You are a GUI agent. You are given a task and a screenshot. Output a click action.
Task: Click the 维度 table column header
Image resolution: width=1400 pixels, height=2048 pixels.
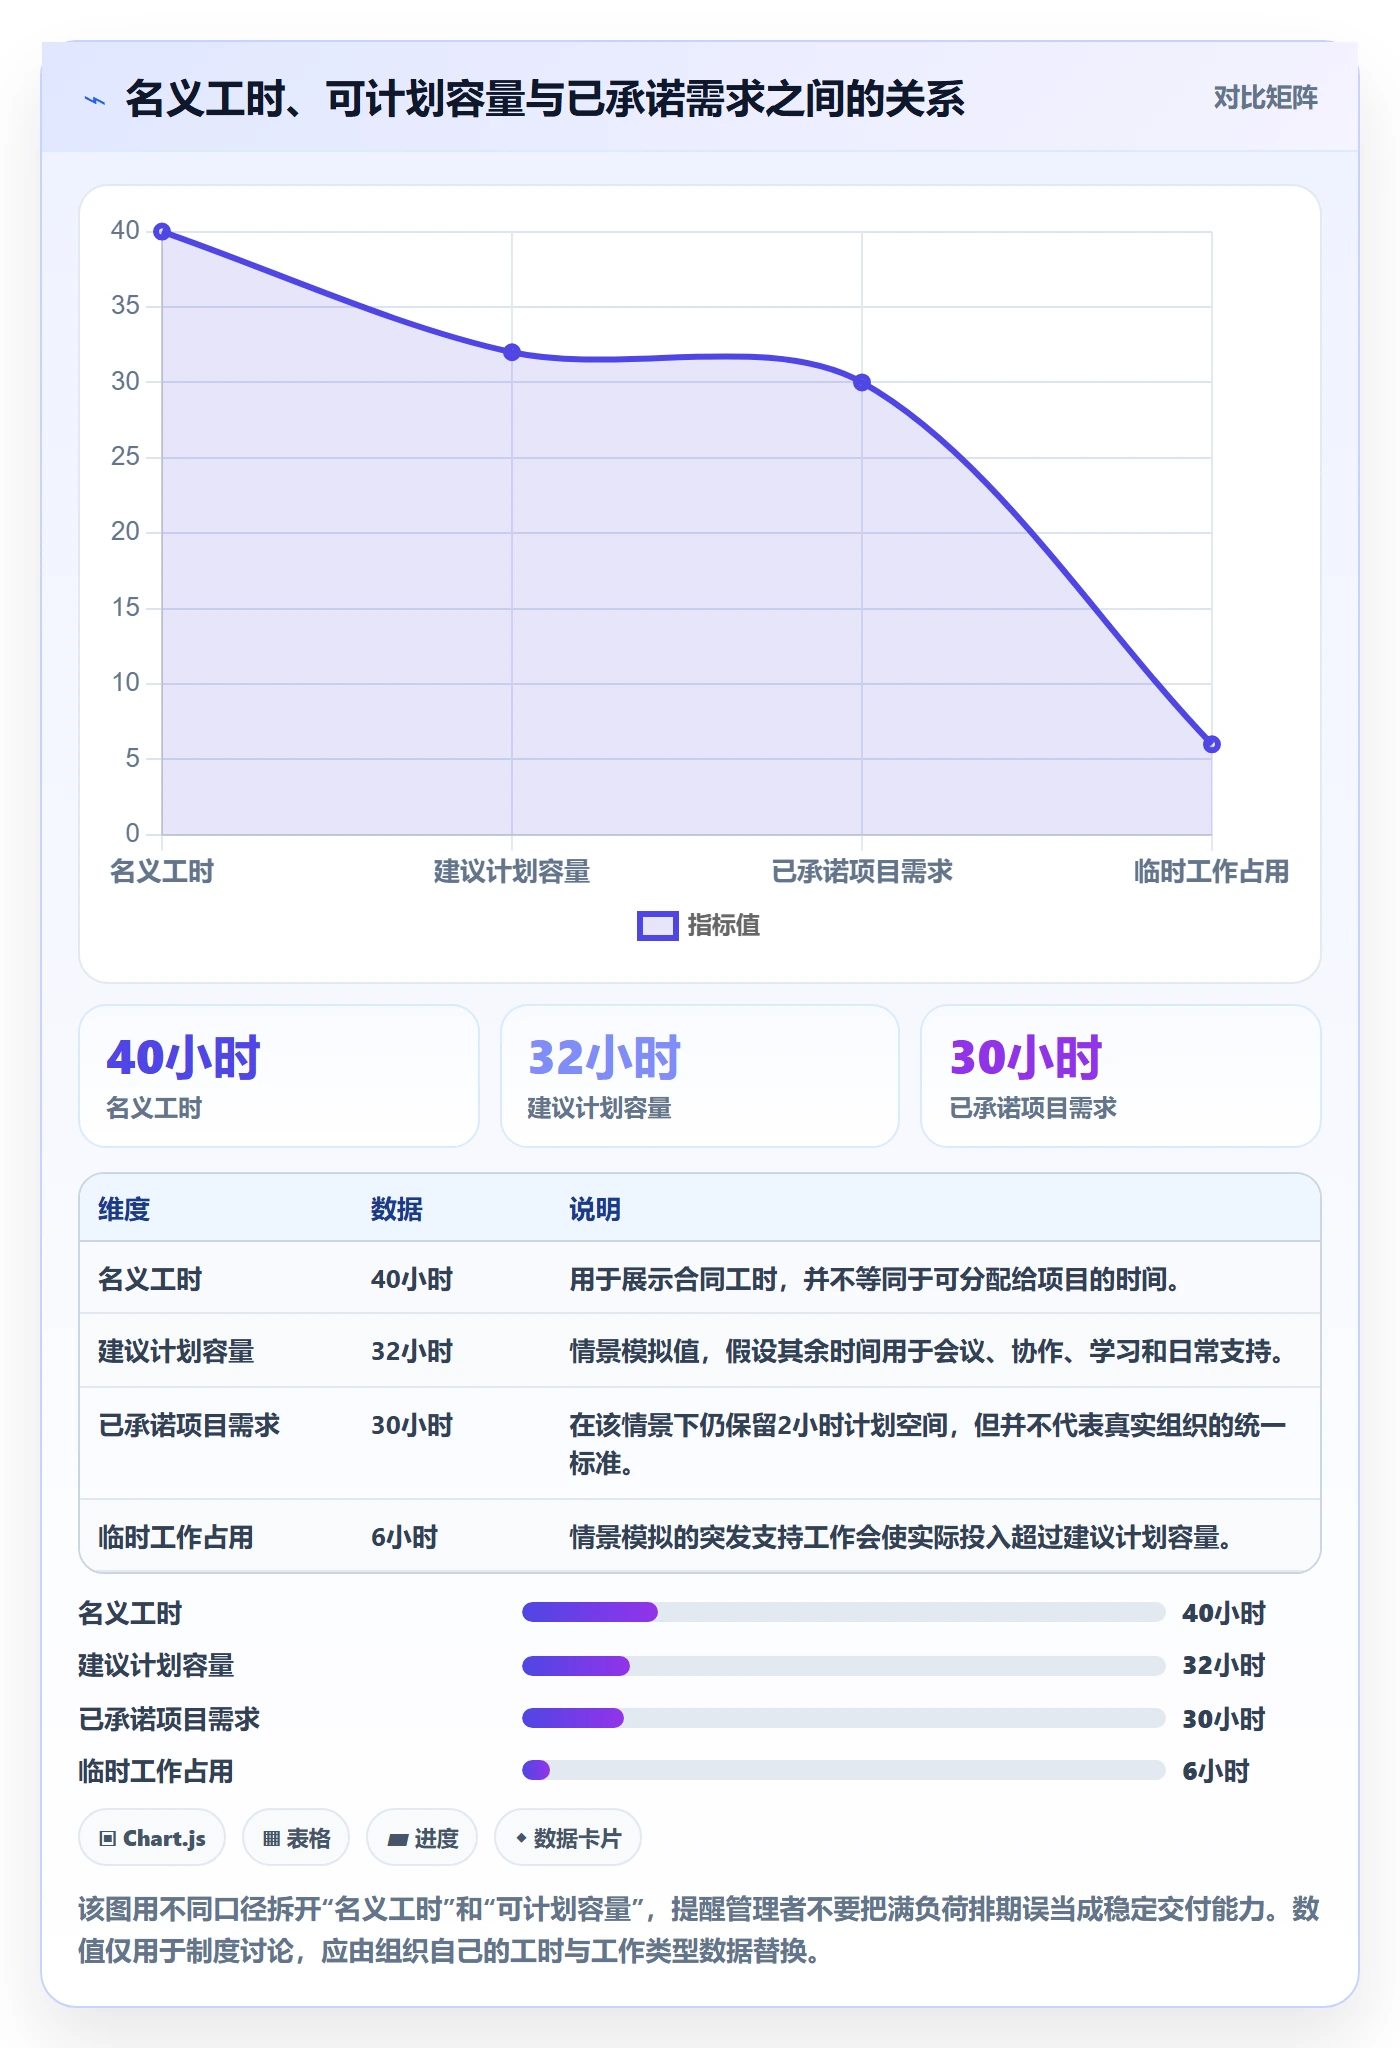coord(124,1209)
